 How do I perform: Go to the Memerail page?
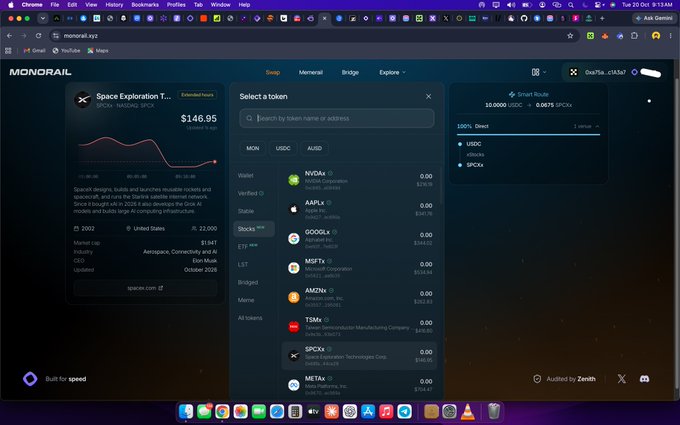point(311,72)
